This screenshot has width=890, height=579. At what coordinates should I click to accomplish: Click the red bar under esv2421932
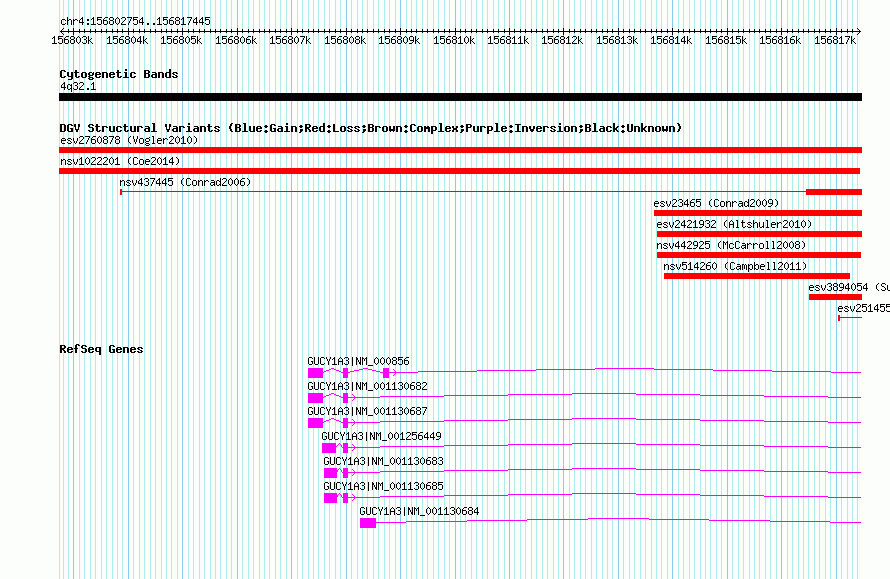[x=759, y=234]
